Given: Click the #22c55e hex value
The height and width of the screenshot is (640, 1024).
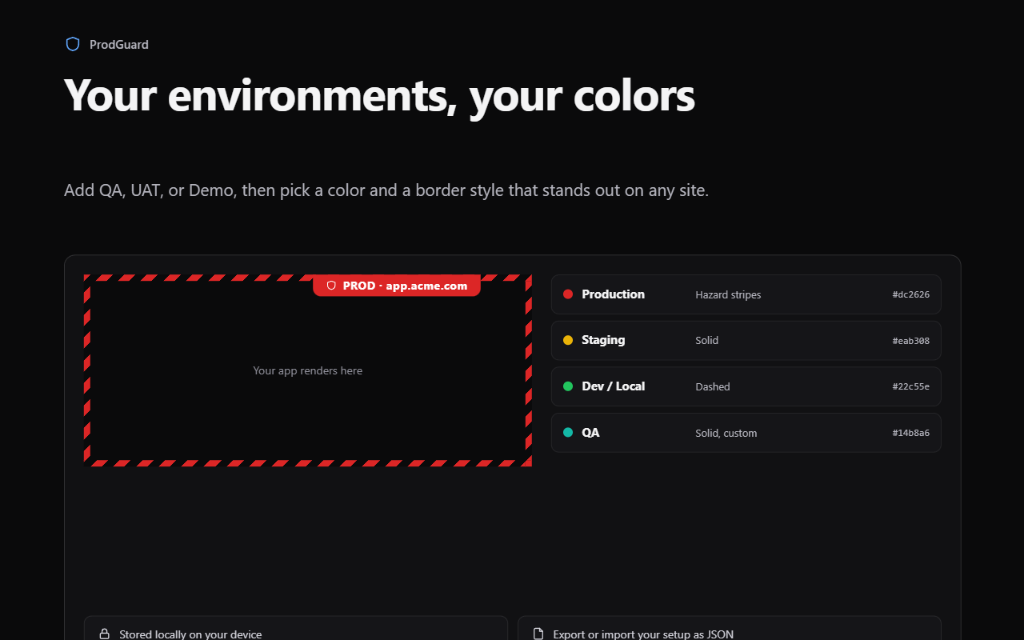Looking at the screenshot, I should (911, 387).
